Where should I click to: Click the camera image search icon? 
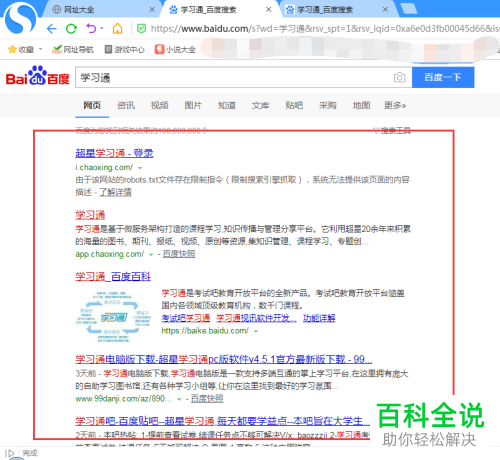click(399, 78)
